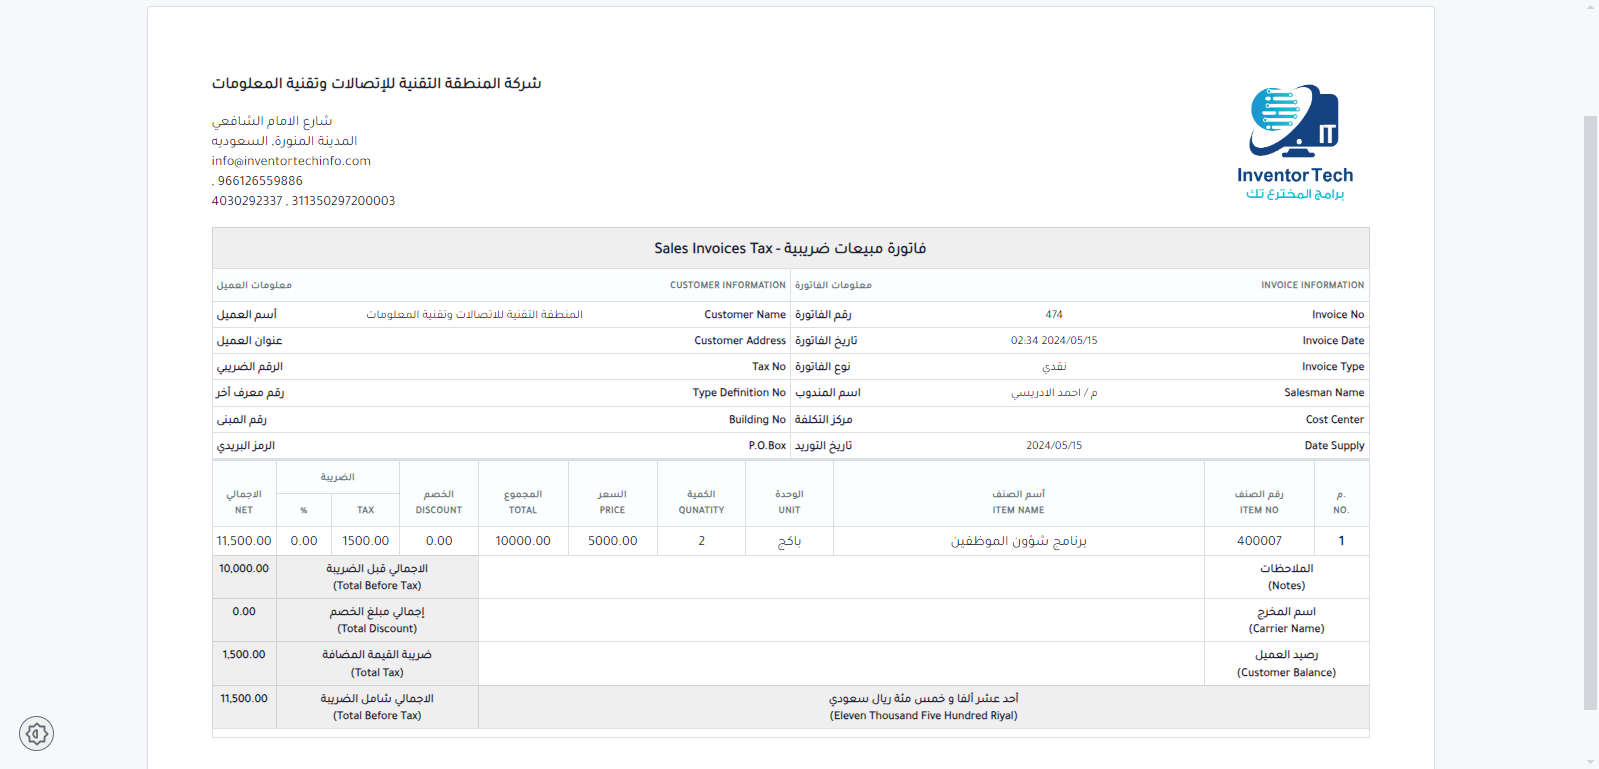Click the vertical scrollbar thumb
The image size is (1599, 769).
pos(1590,410)
